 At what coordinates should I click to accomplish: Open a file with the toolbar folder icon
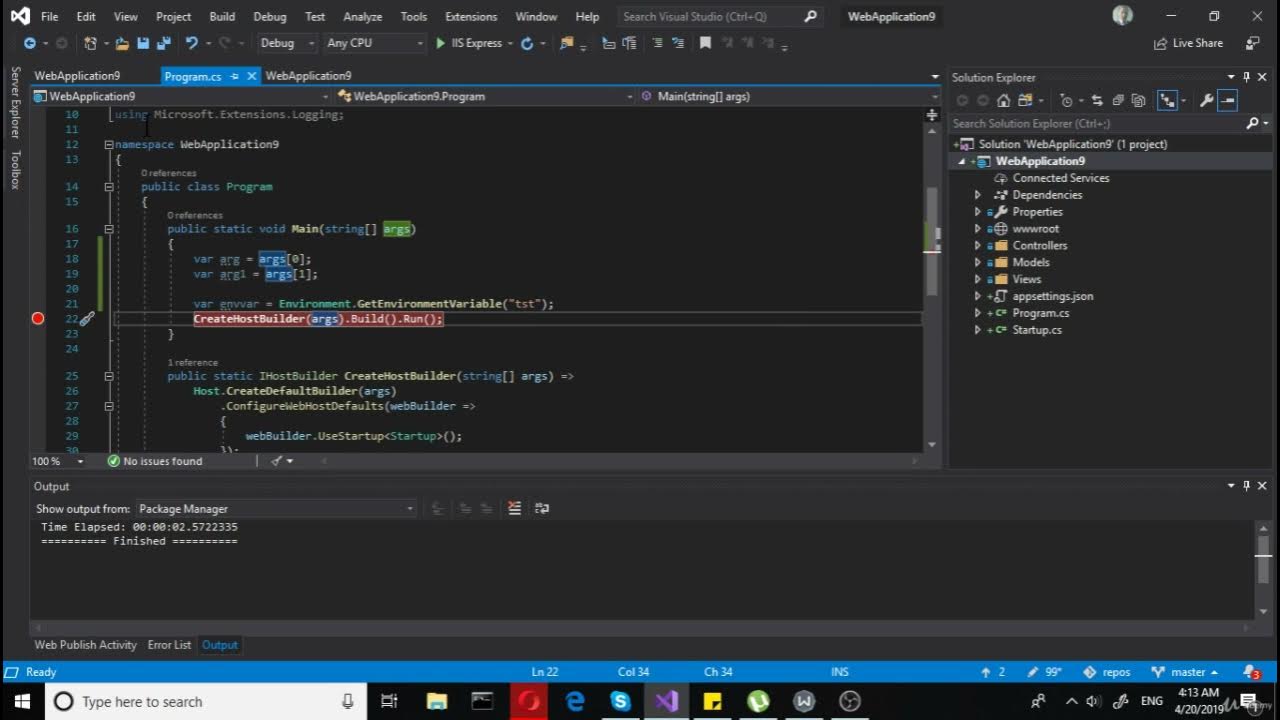coord(122,43)
